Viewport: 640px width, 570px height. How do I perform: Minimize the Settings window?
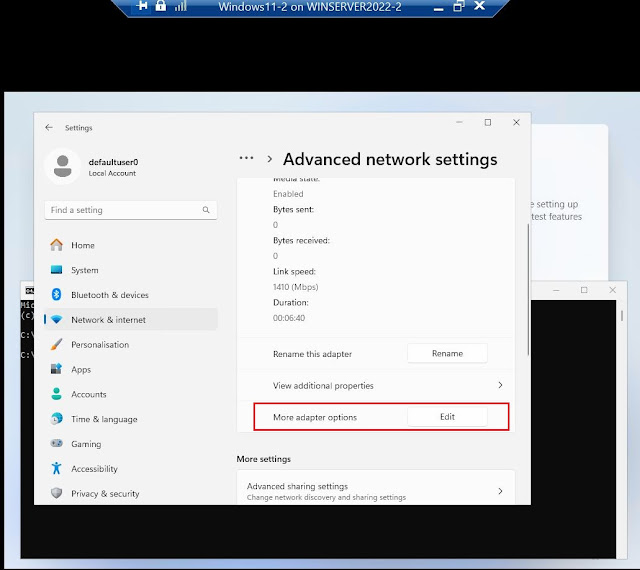pyautogui.click(x=459, y=122)
